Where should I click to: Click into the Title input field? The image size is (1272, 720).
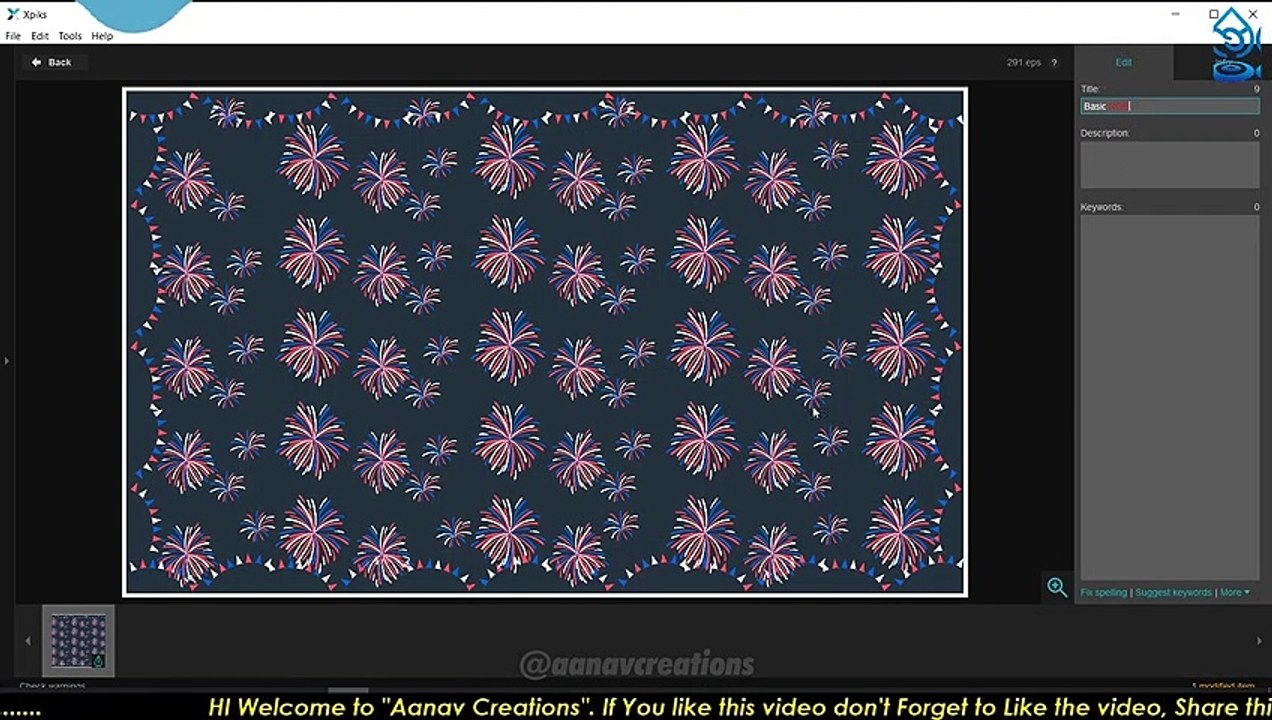[1169, 106]
